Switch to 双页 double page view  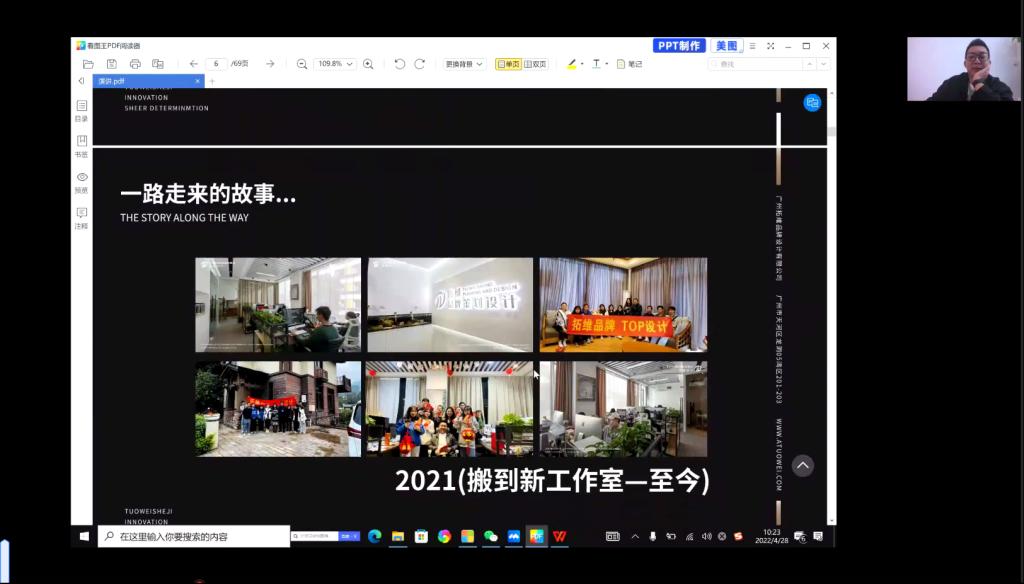[535, 64]
